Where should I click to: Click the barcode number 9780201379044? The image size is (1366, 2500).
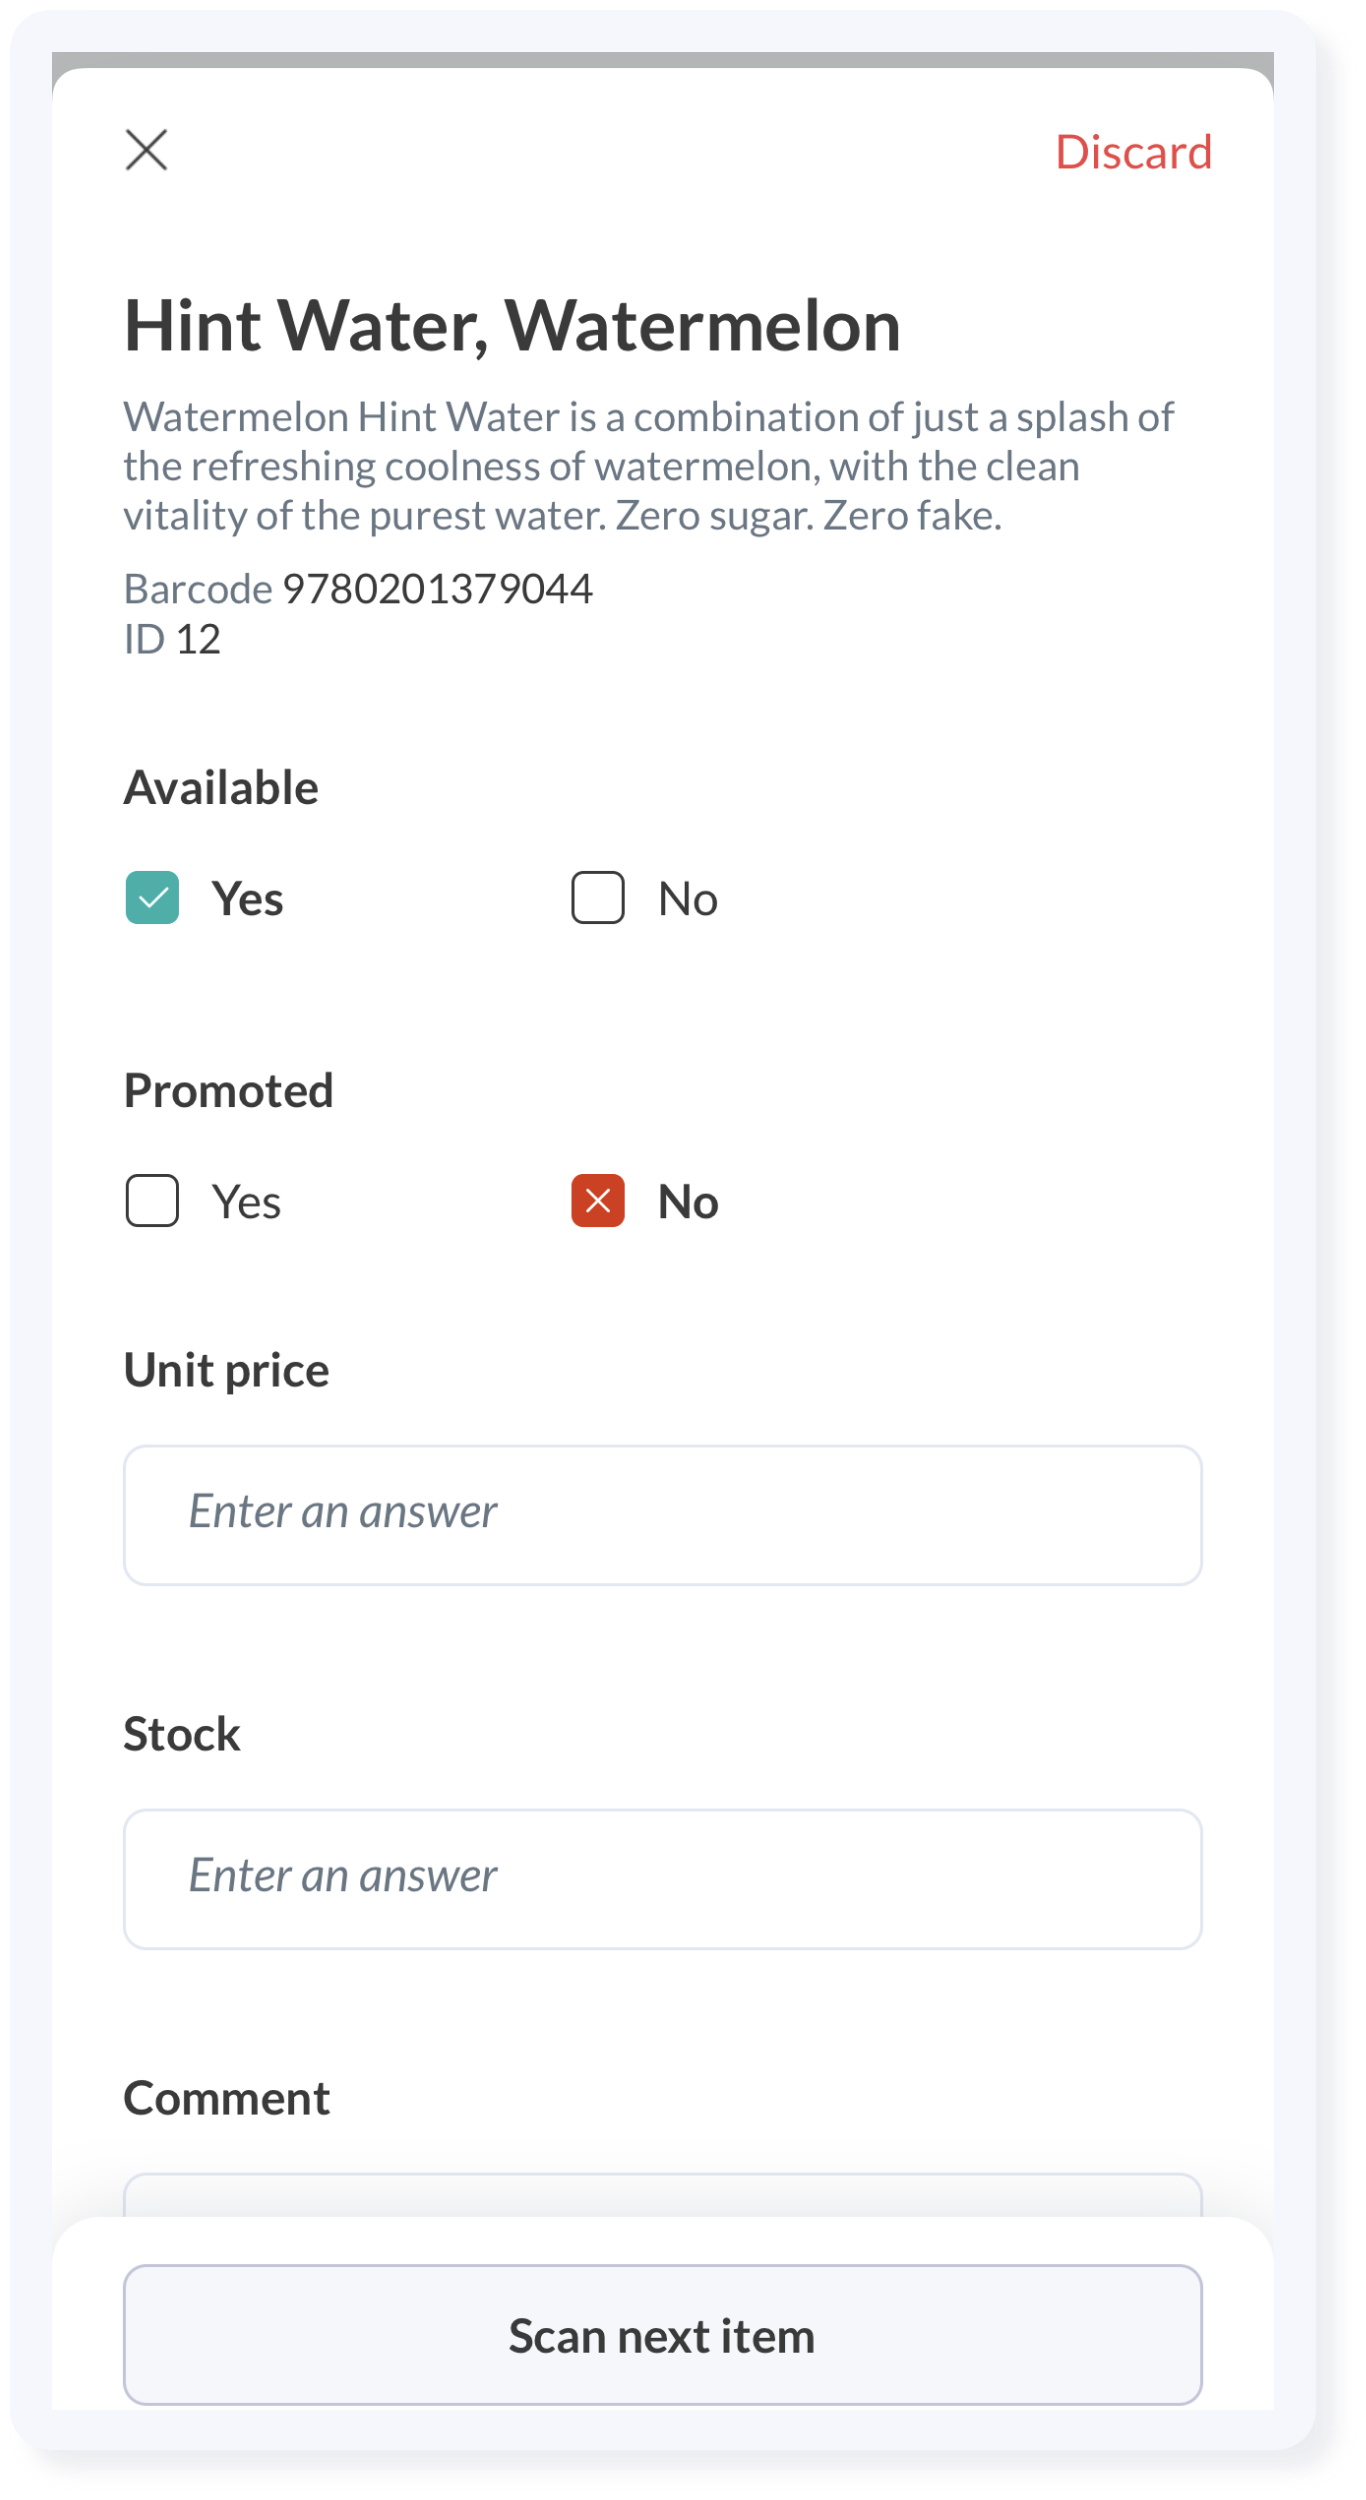pos(437,589)
